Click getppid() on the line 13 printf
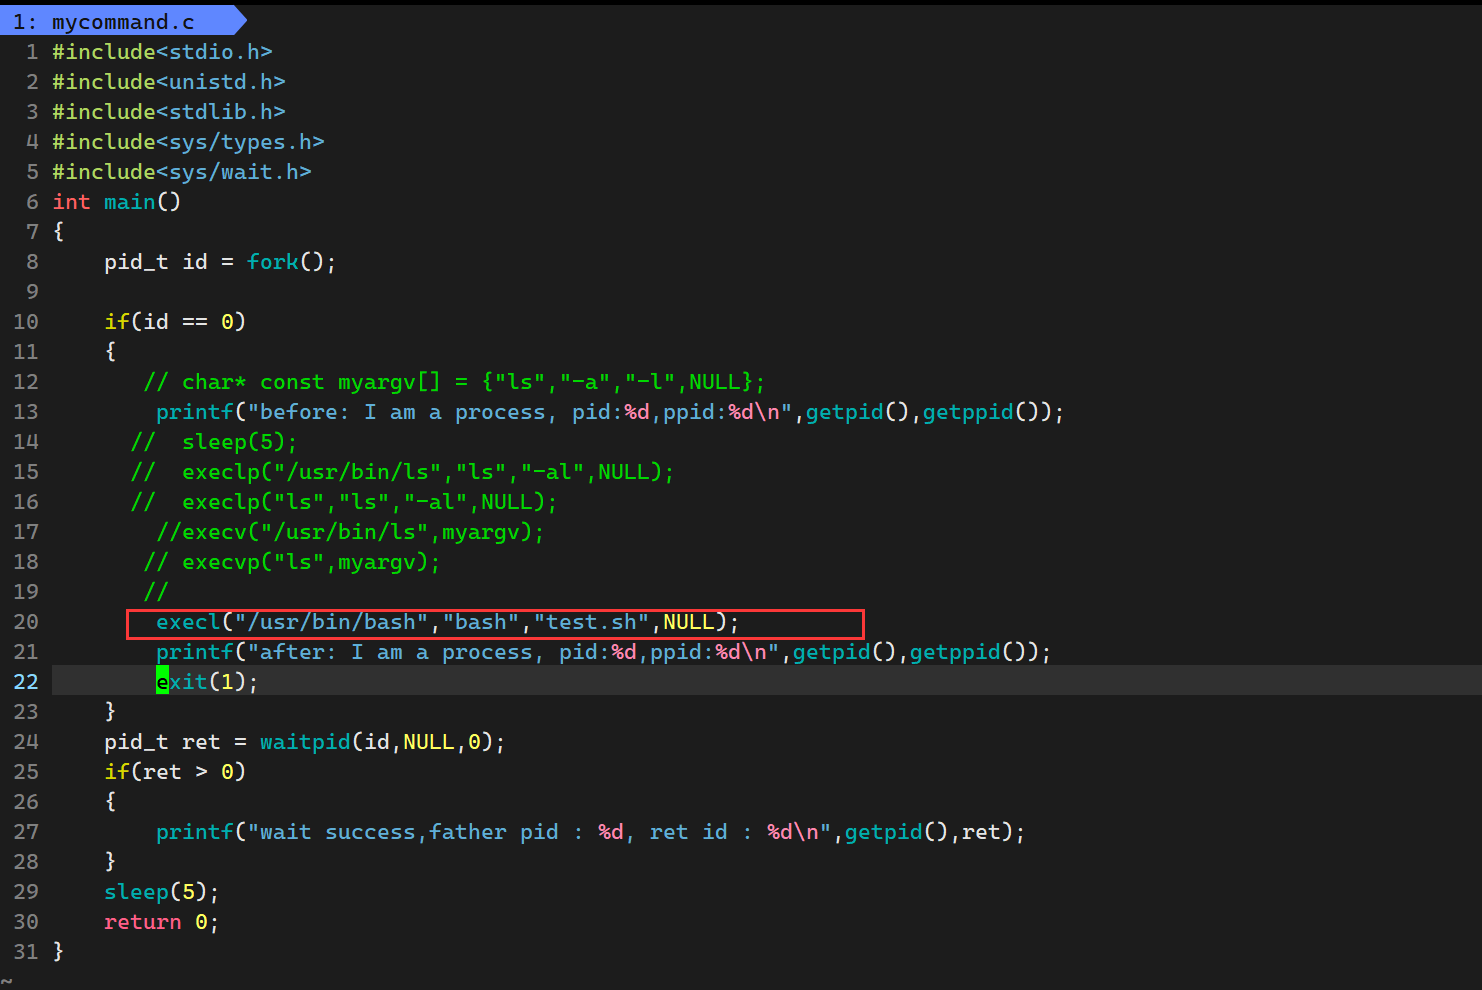 point(981,412)
